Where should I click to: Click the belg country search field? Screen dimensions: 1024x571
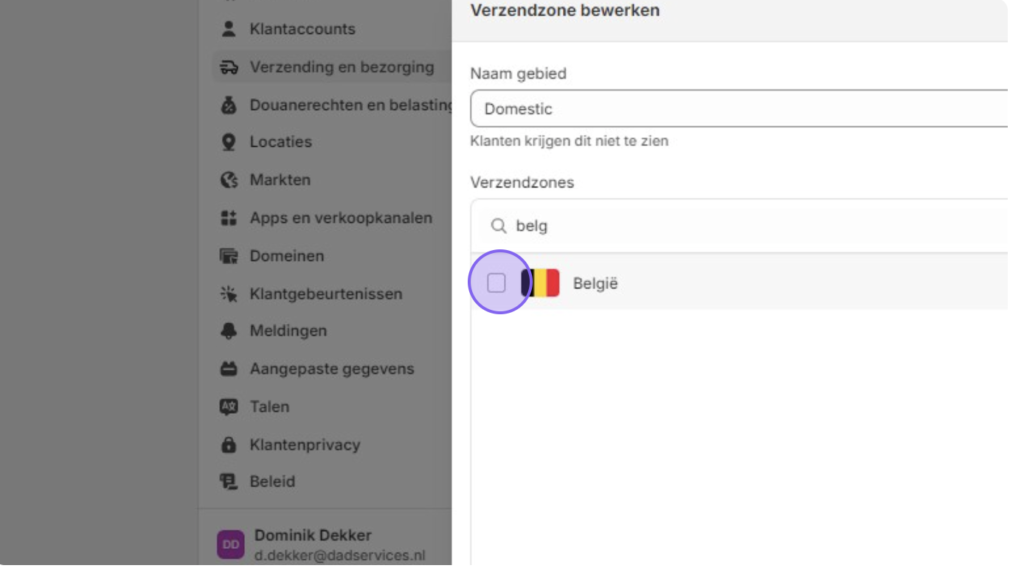coord(739,225)
